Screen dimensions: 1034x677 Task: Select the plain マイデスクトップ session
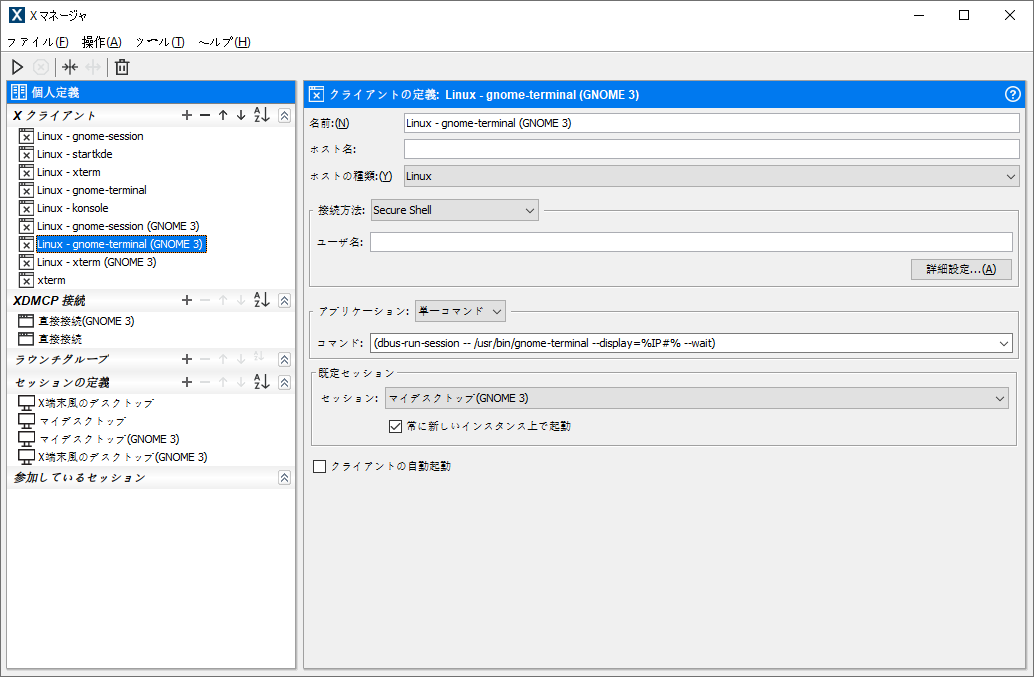(x=82, y=421)
